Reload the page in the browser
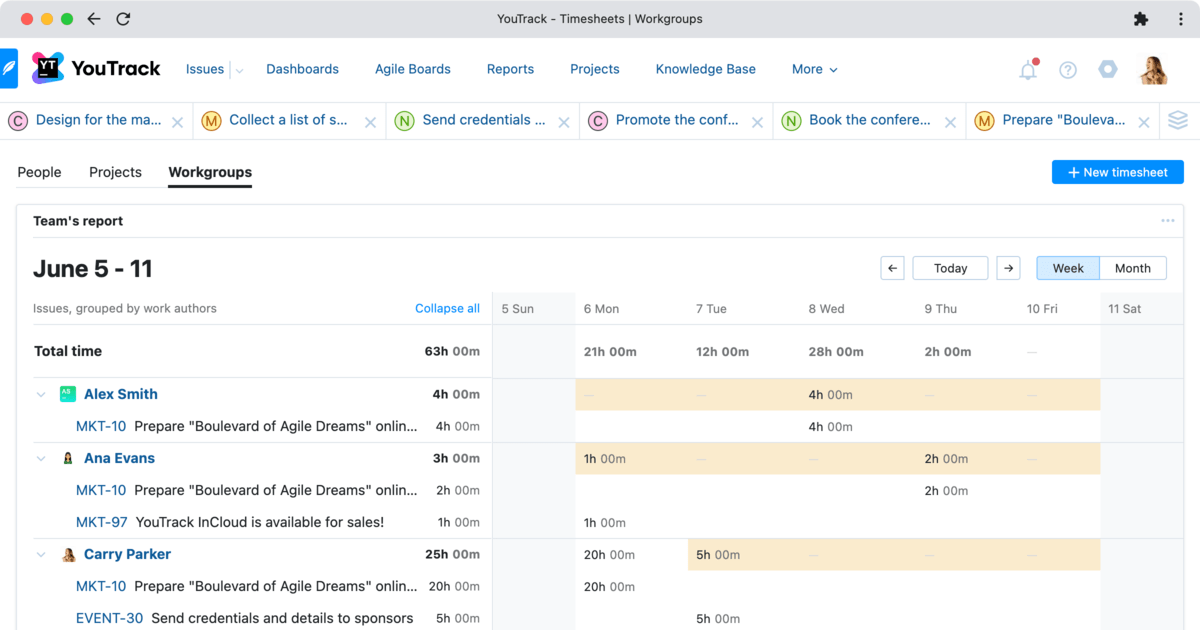1200x630 pixels. pos(122,18)
